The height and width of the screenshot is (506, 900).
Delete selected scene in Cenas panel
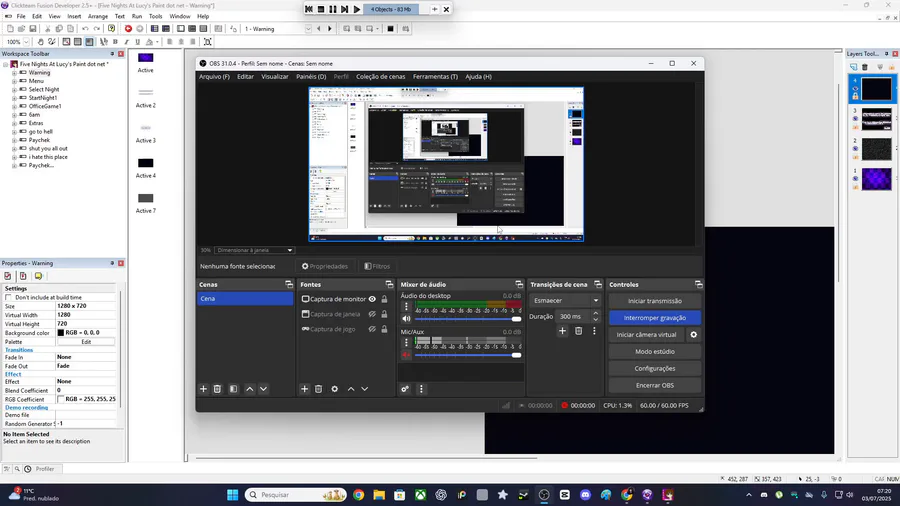pos(218,389)
